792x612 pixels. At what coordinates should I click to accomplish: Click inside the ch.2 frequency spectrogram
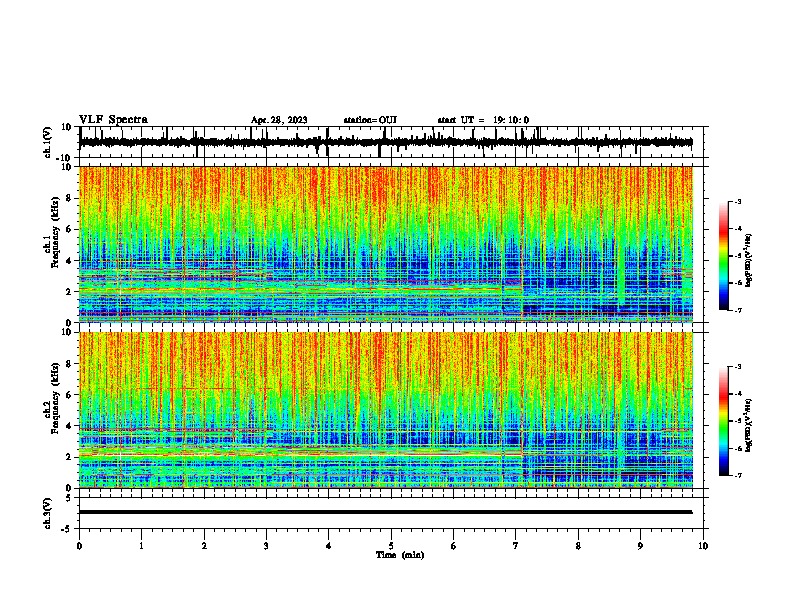pyautogui.click(x=386, y=410)
